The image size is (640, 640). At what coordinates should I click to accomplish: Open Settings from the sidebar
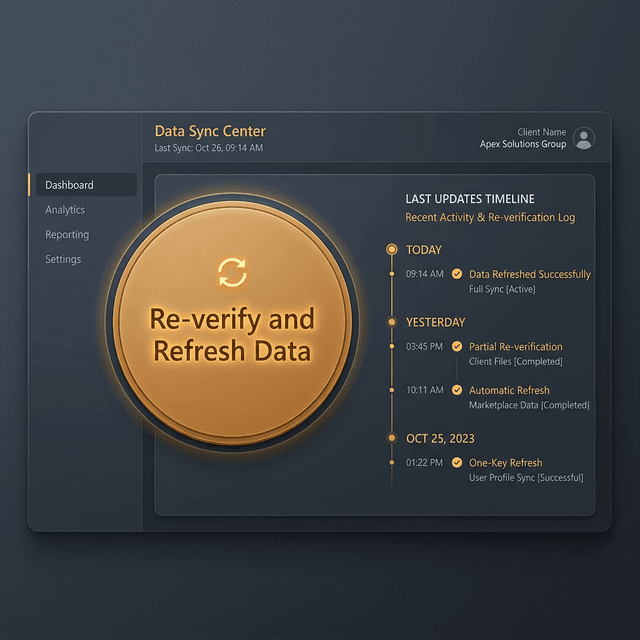63,260
